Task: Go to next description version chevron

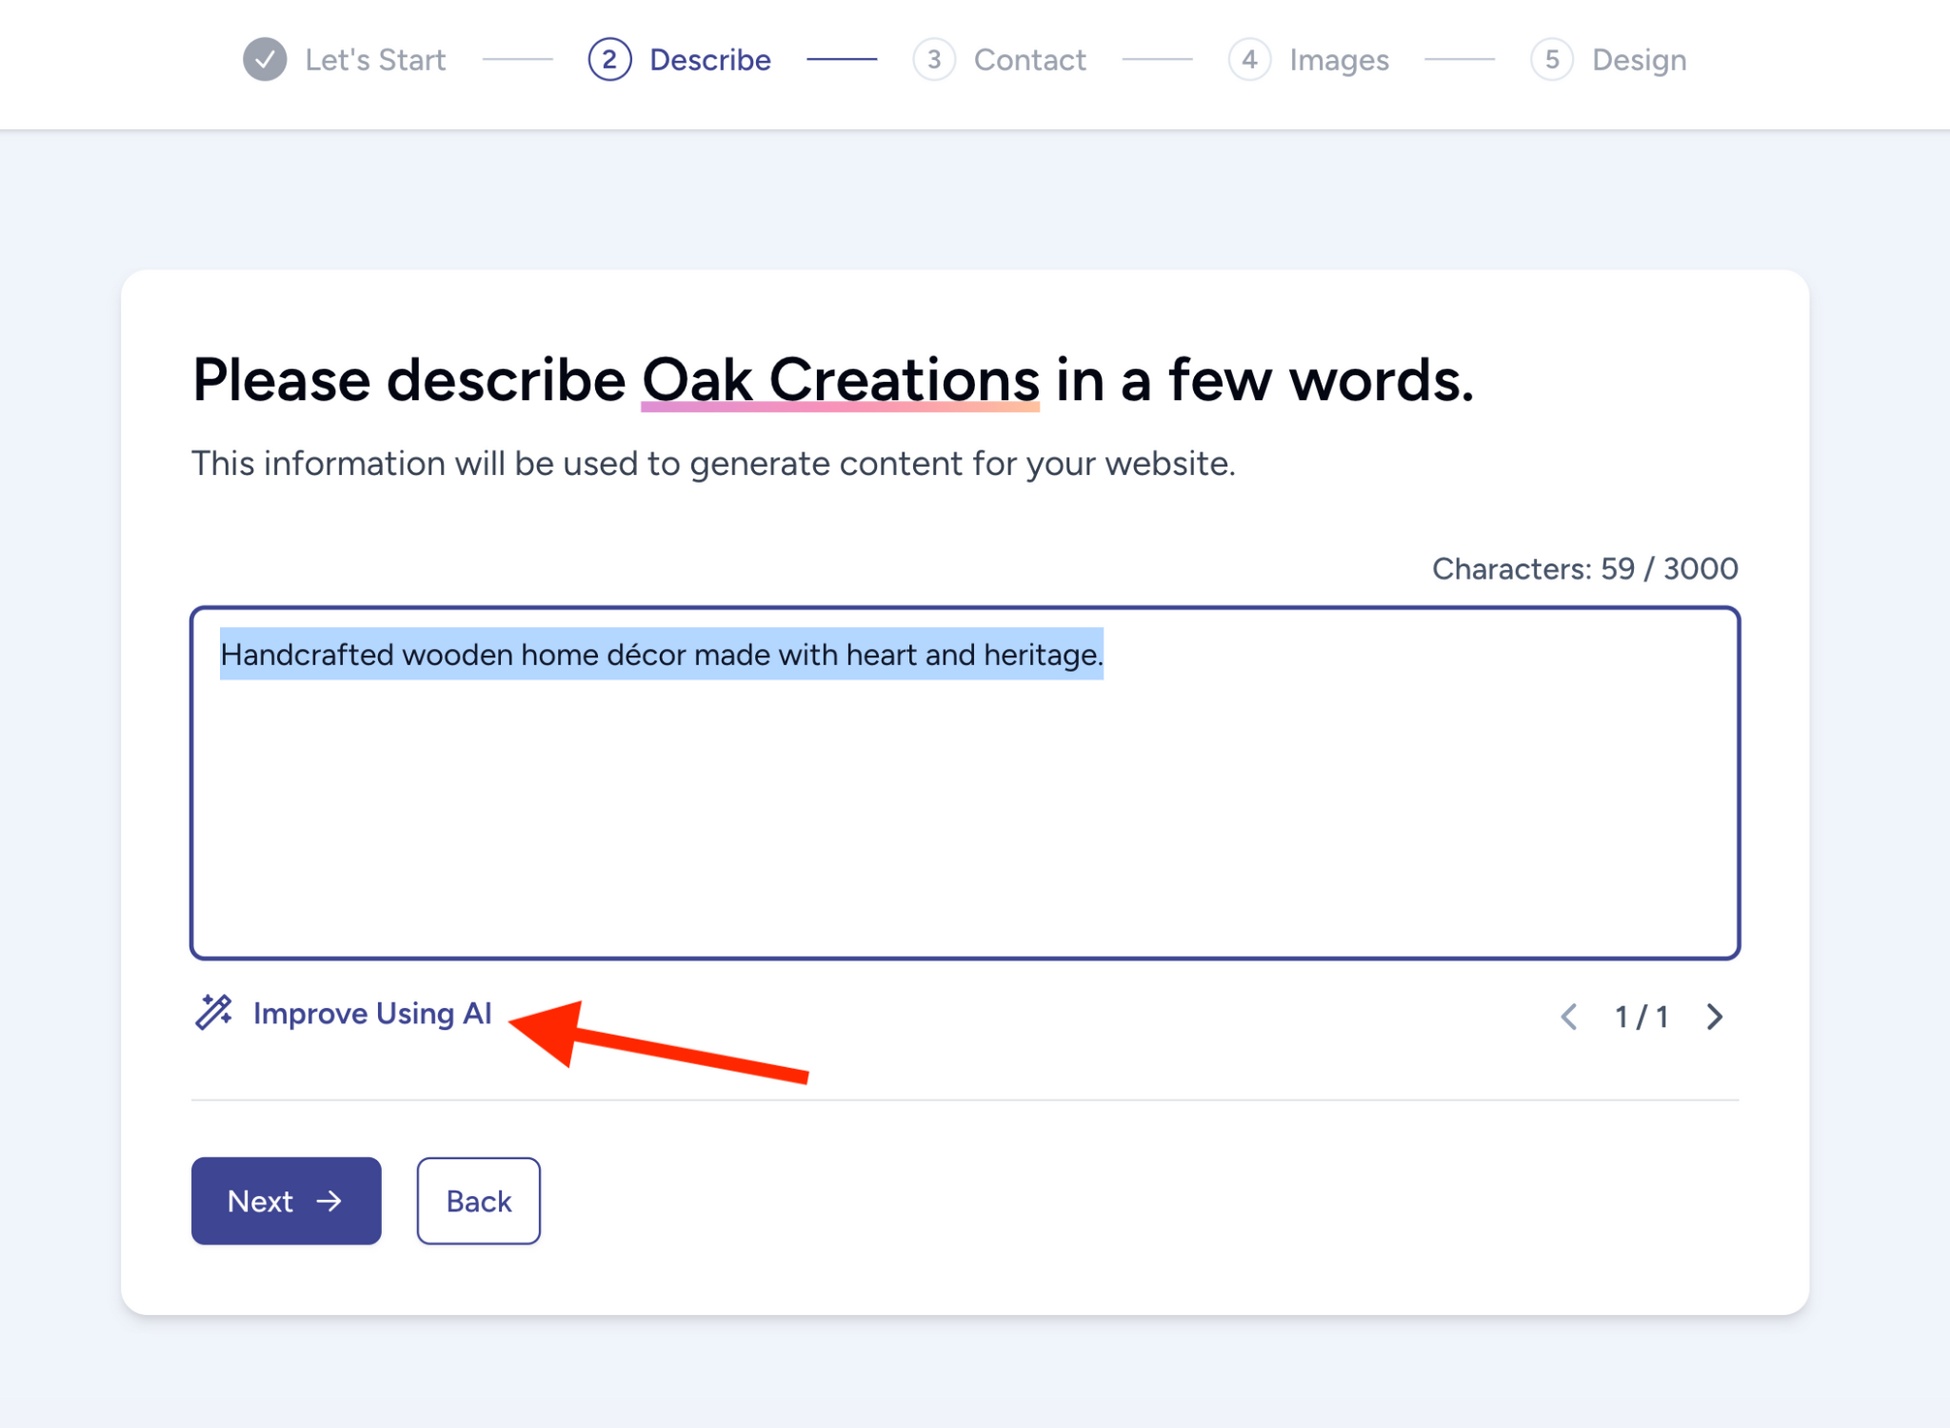Action: (x=1715, y=1017)
